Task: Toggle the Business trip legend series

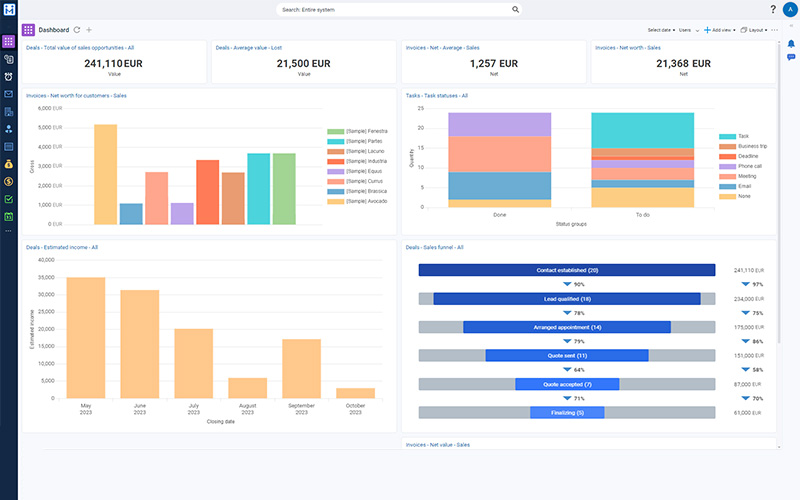Action: pyautogui.click(x=743, y=146)
